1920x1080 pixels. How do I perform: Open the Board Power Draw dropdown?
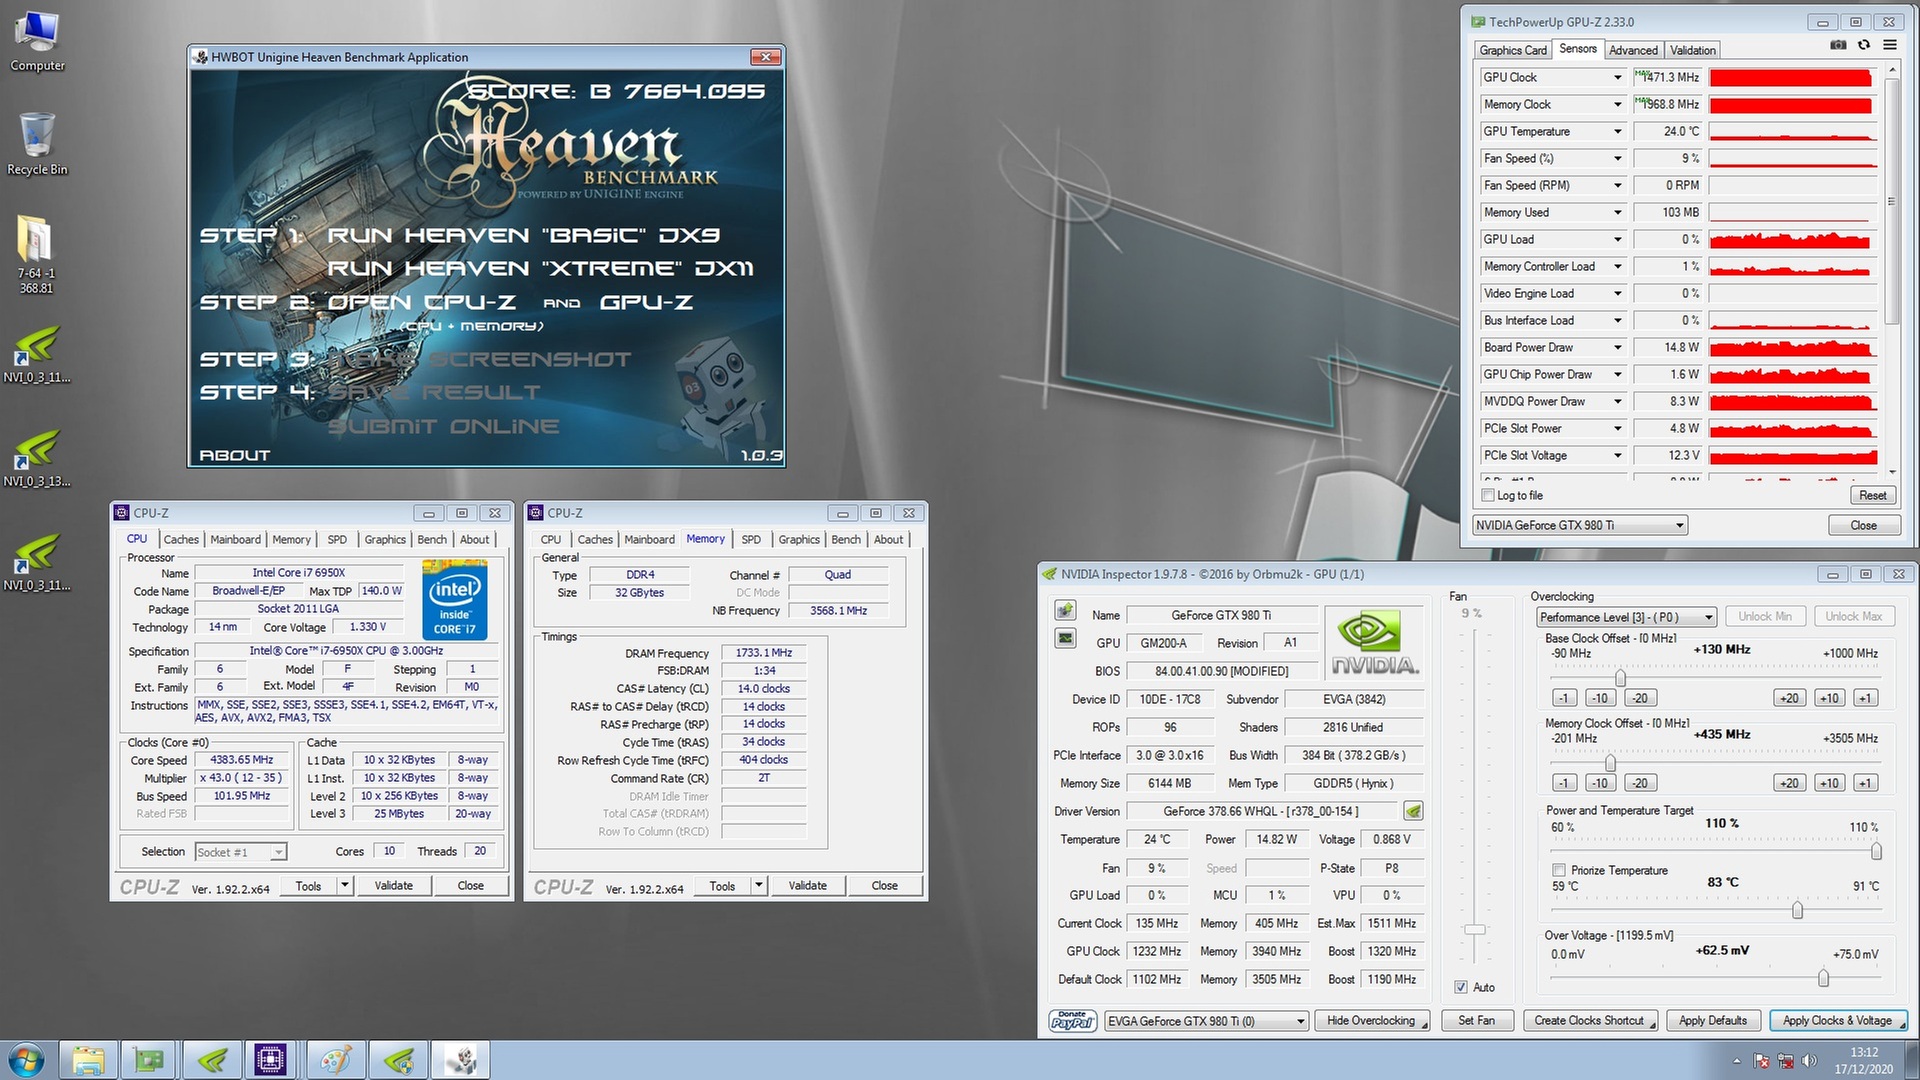1617,348
